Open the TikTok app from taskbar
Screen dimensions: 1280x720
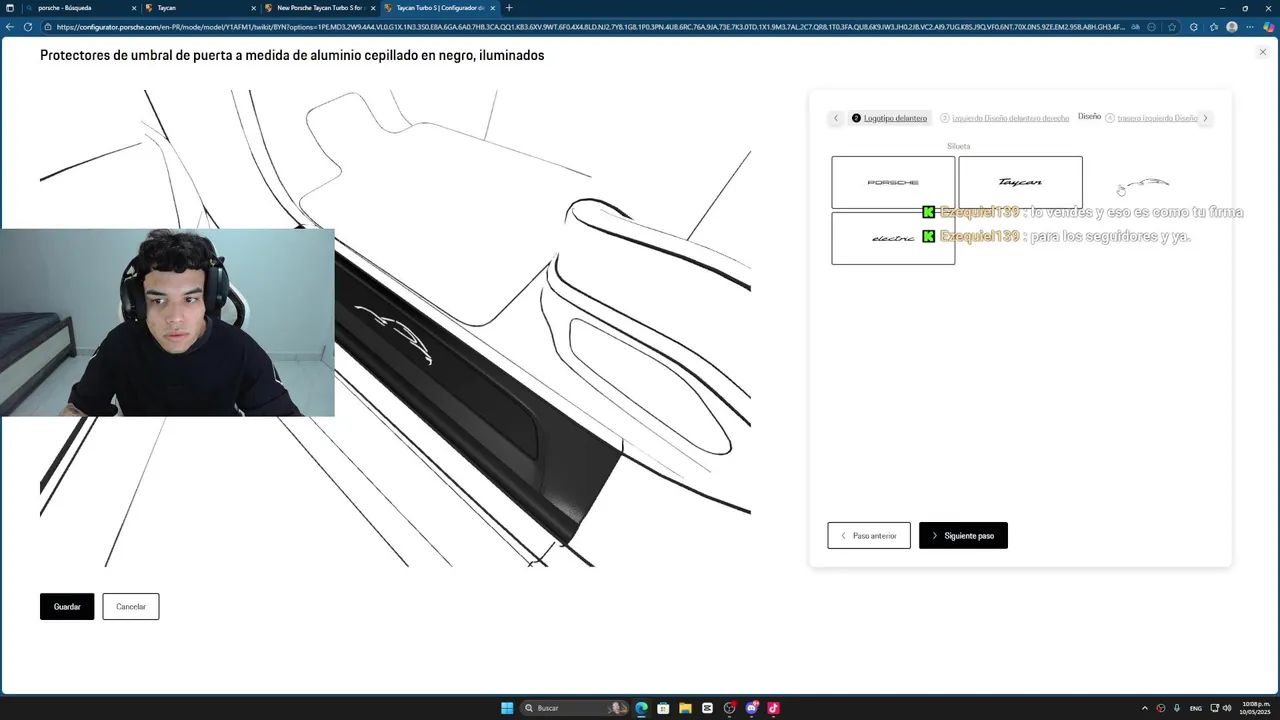pyautogui.click(x=773, y=708)
